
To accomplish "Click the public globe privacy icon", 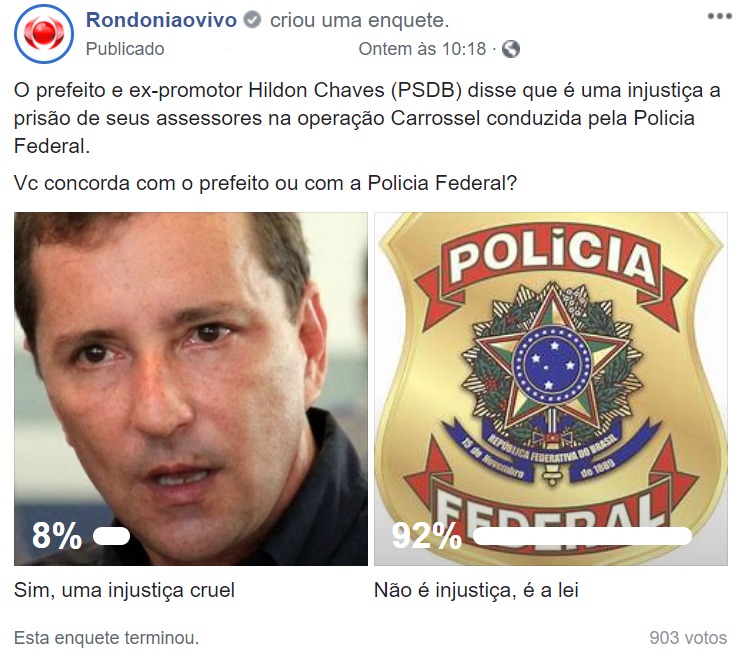I will (x=511, y=49).
